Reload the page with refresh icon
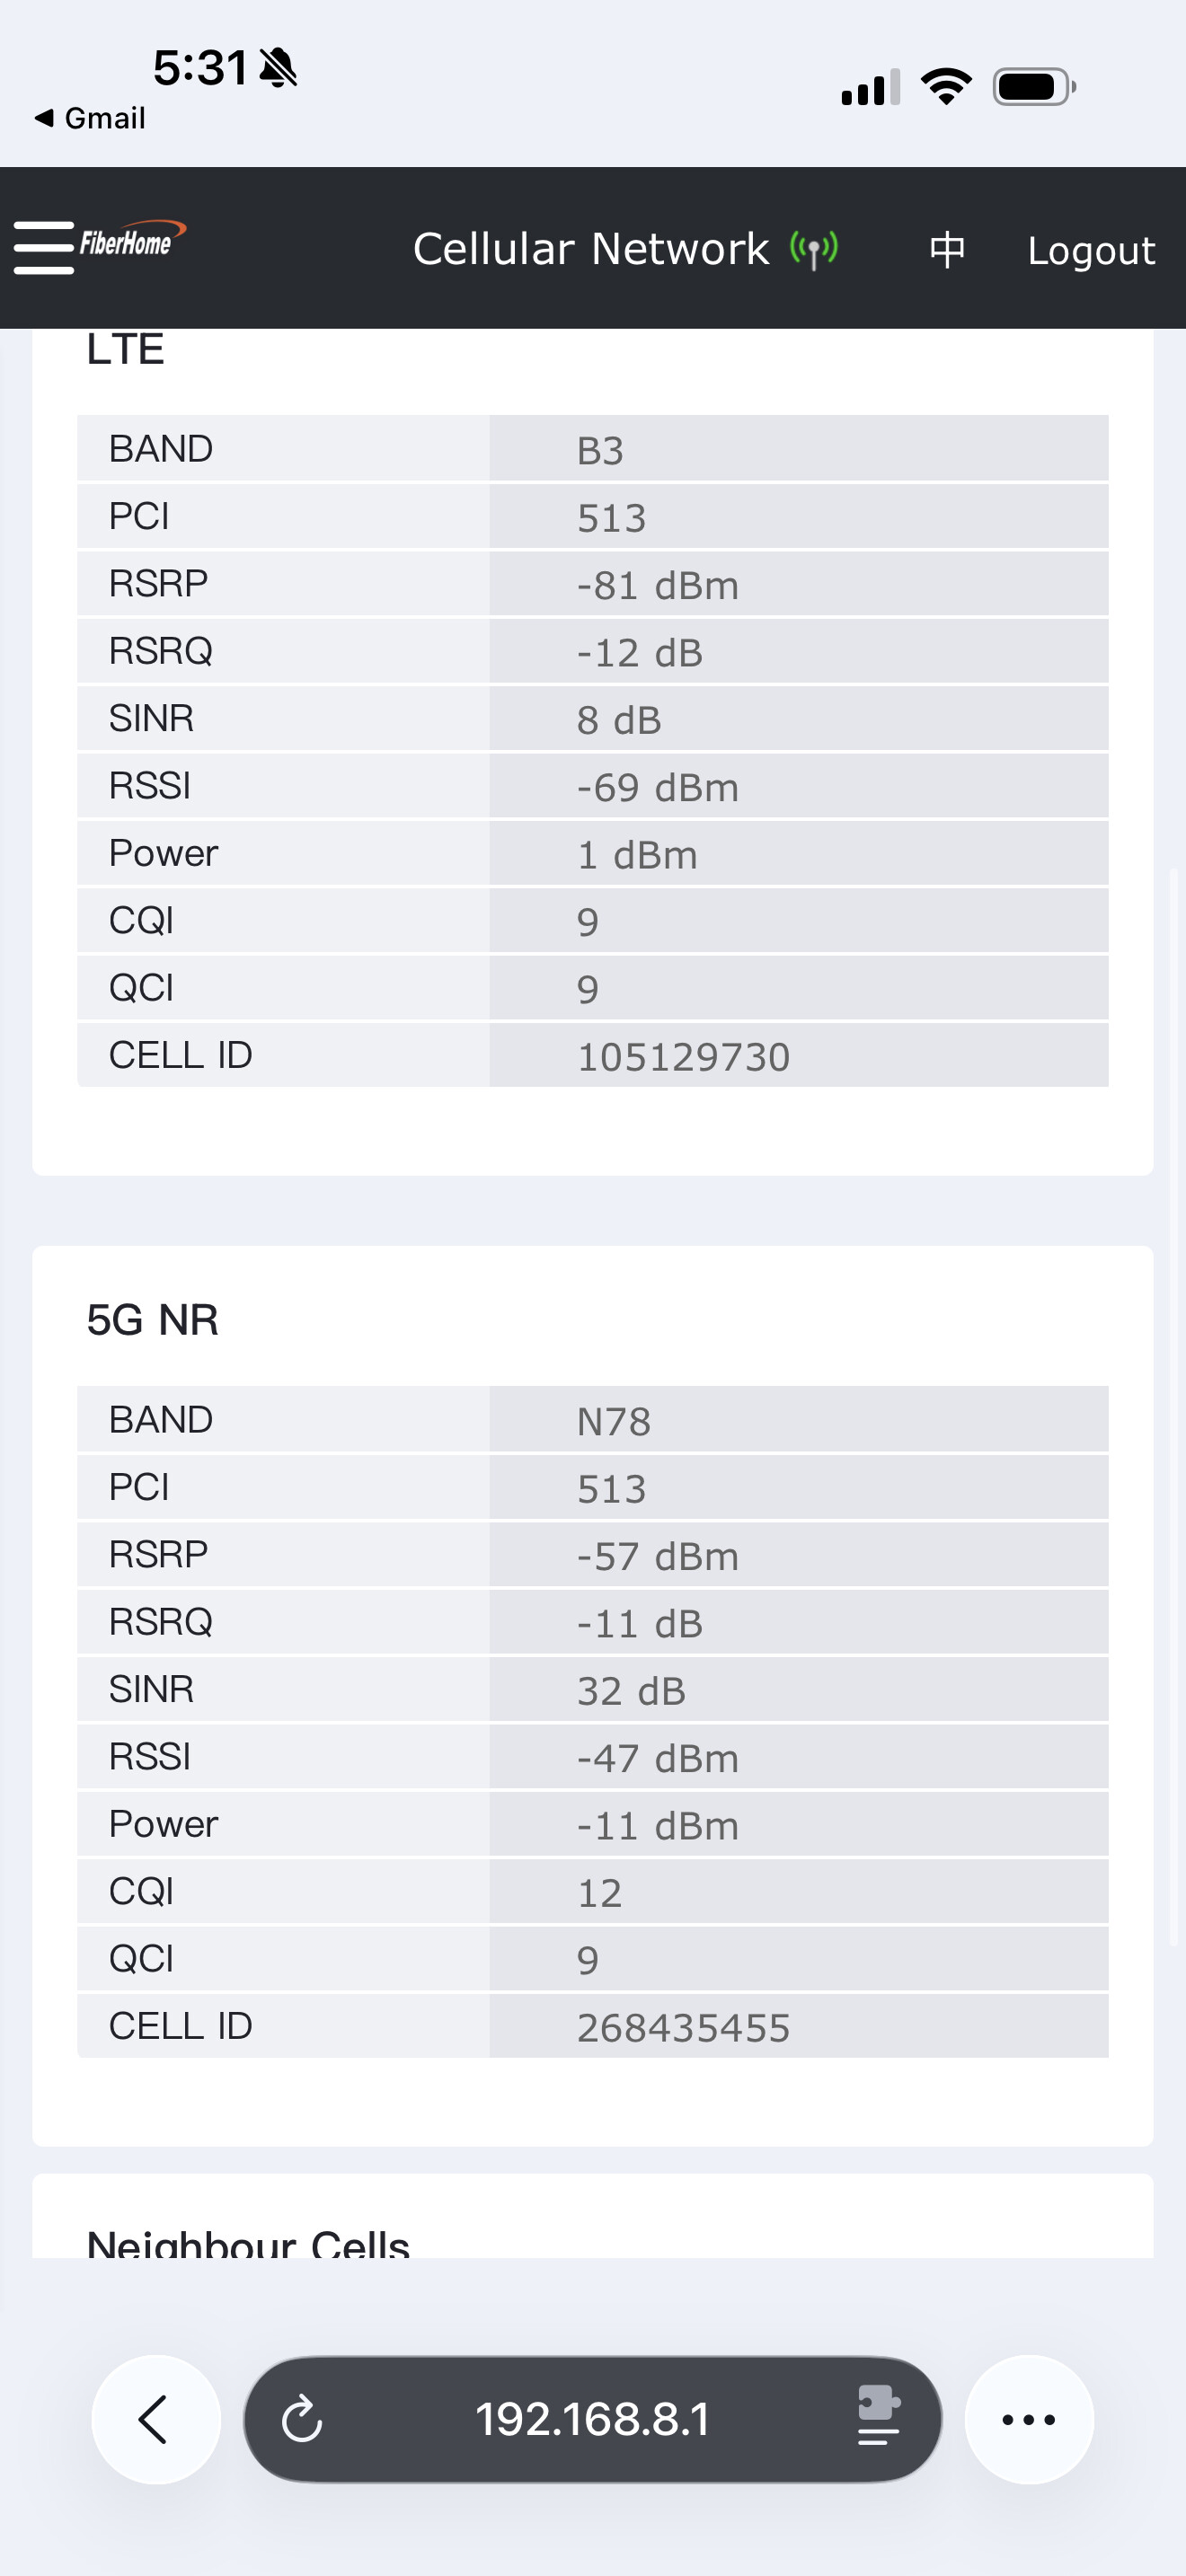Image resolution: width=1186 pixels, height=2576 pixels. [302, 2420]
